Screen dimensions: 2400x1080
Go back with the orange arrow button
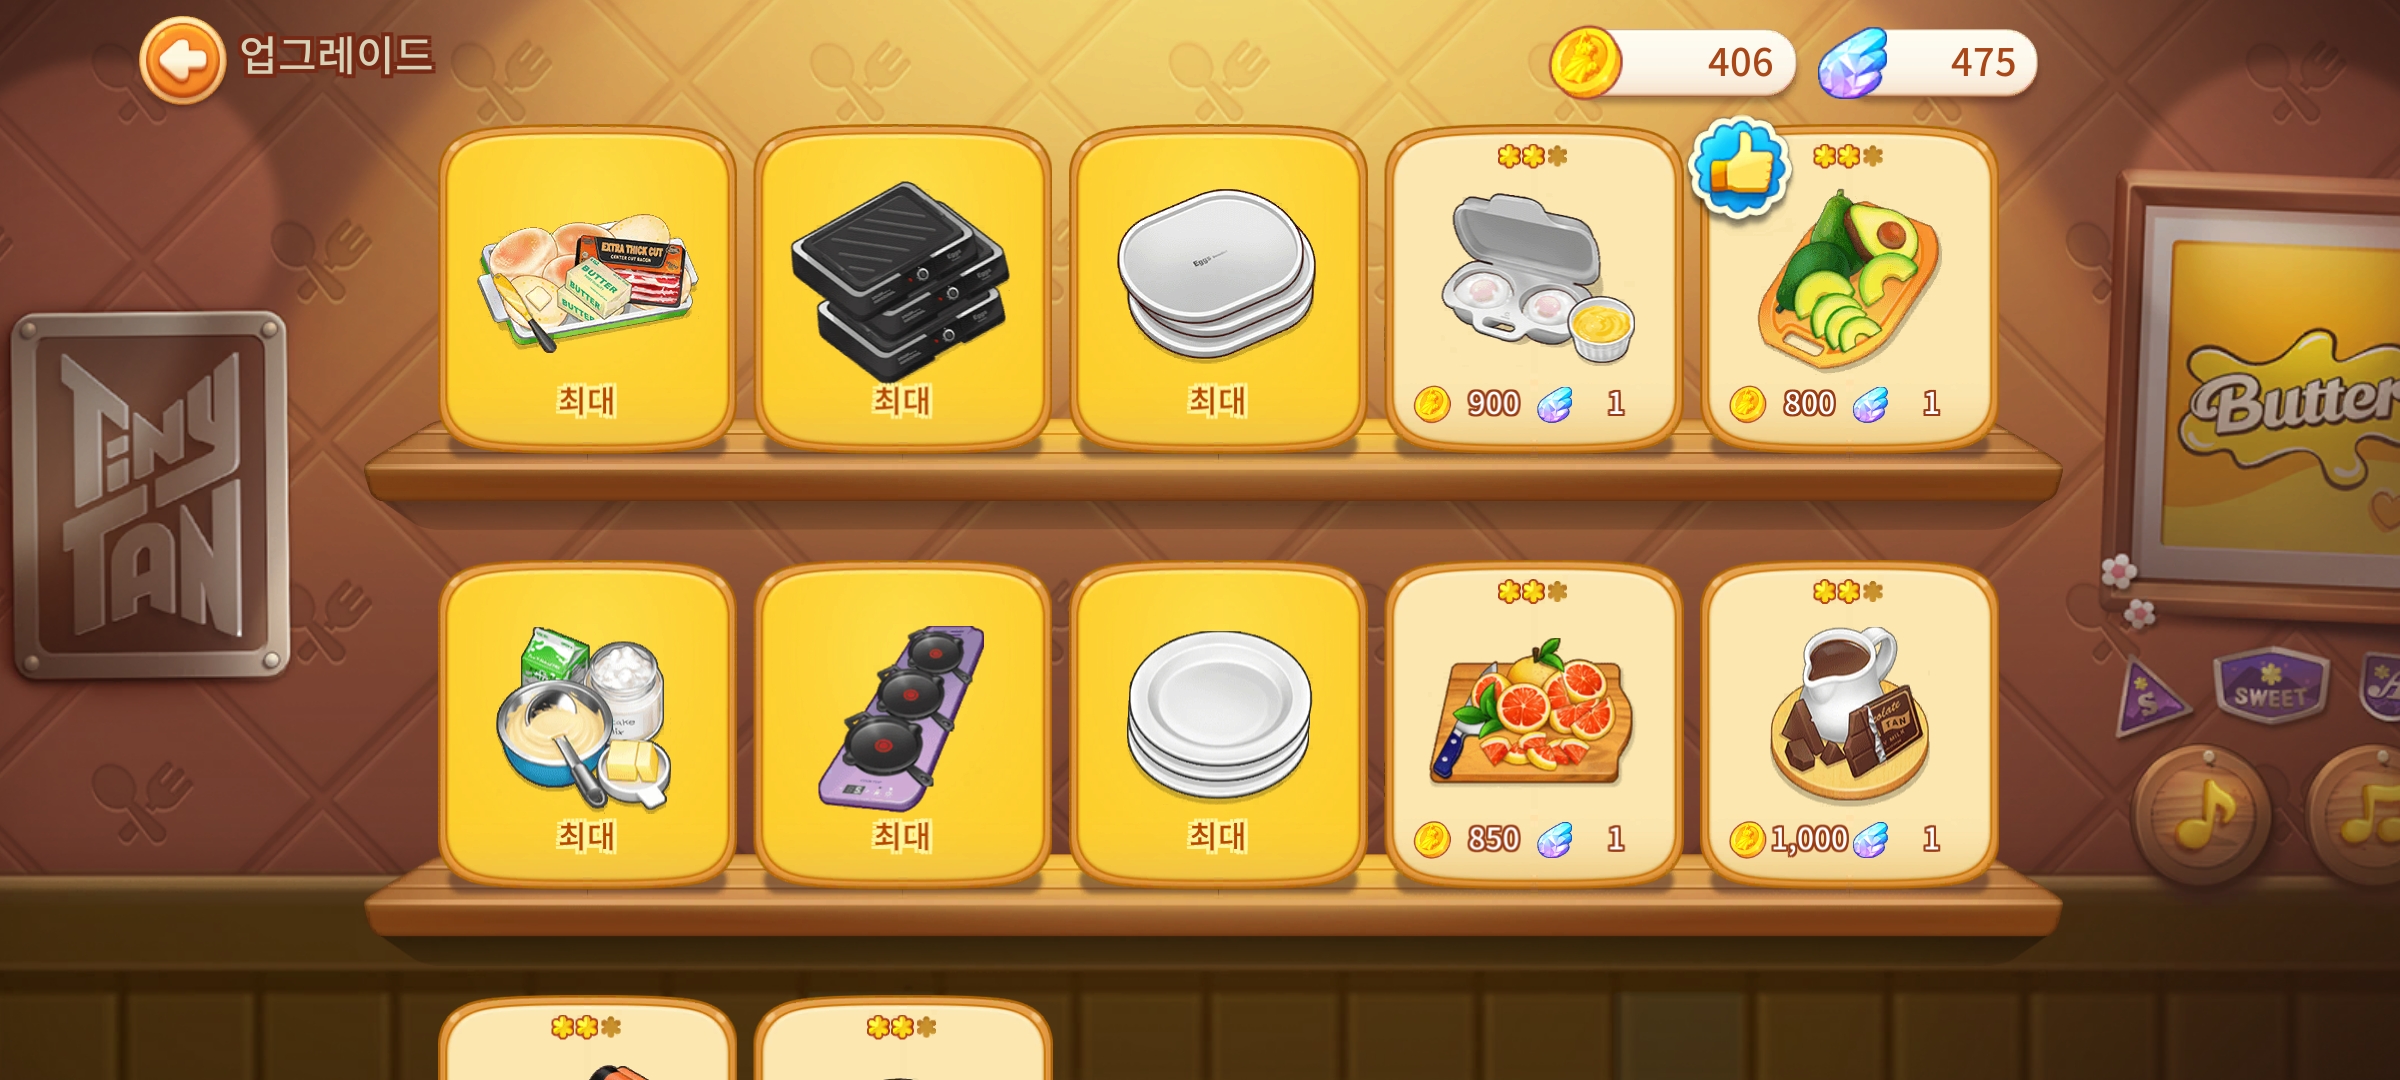(x=182, y=60)
